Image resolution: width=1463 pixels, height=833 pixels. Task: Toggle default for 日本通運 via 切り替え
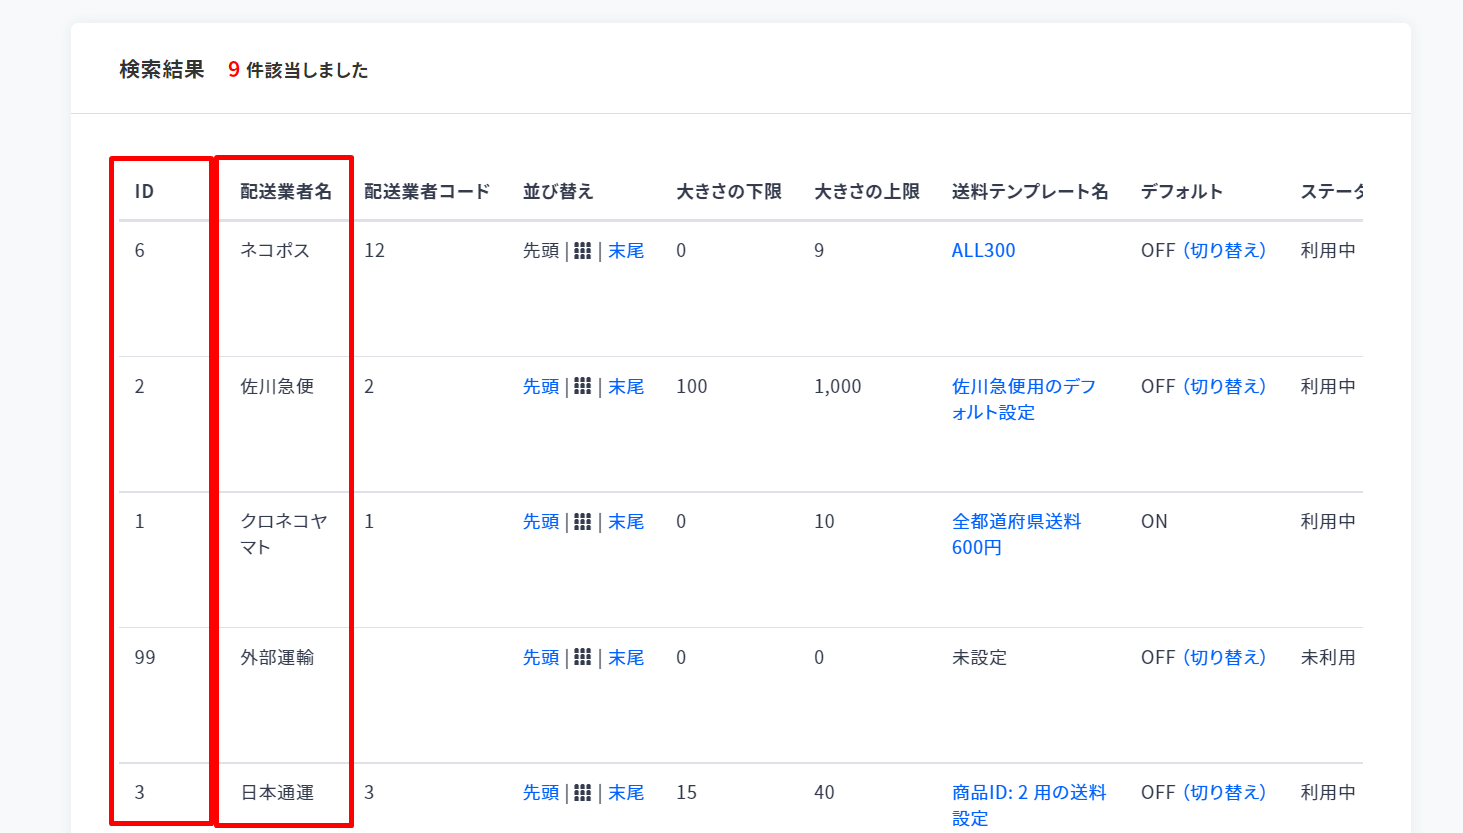click(x=1225, y=792)
